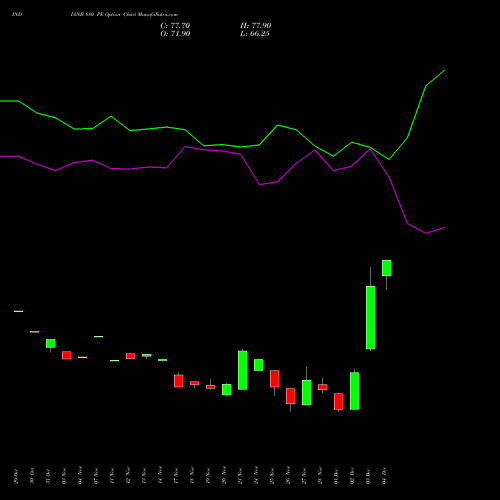Click the red candle for 17 Nov

tap(178, 381)
